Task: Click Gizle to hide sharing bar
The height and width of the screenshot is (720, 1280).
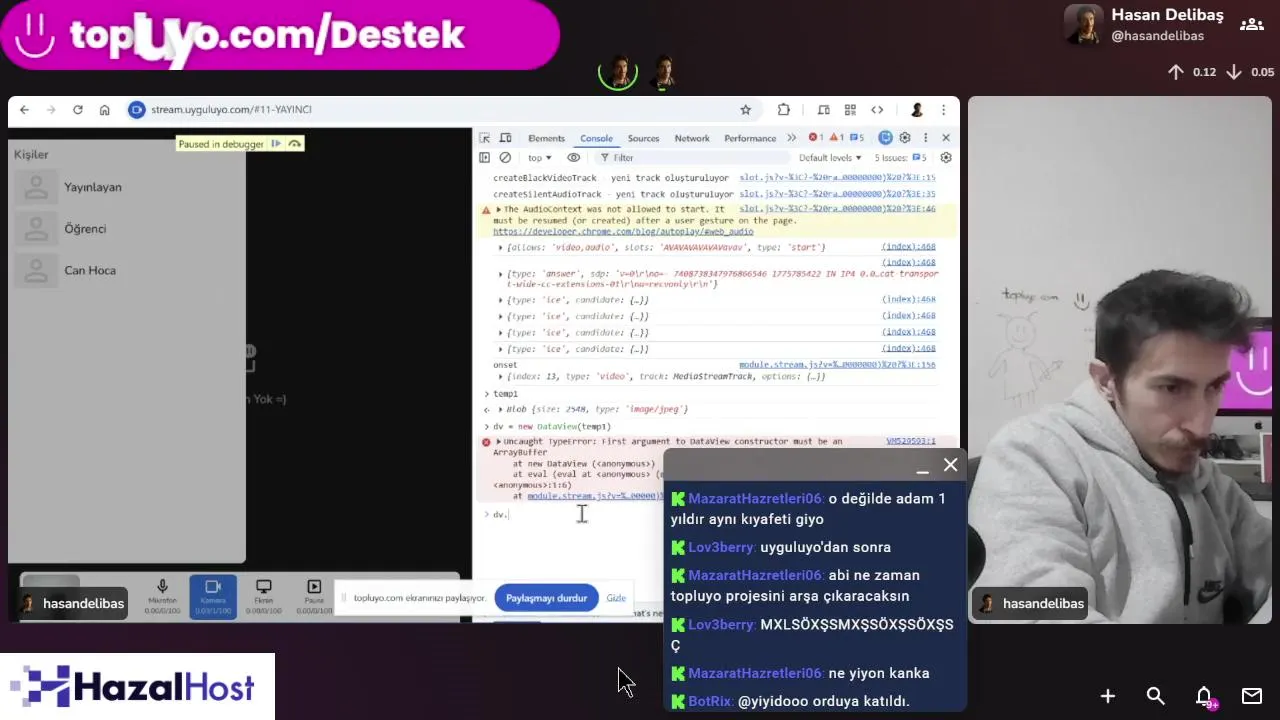Action: [x=616, y=598]
